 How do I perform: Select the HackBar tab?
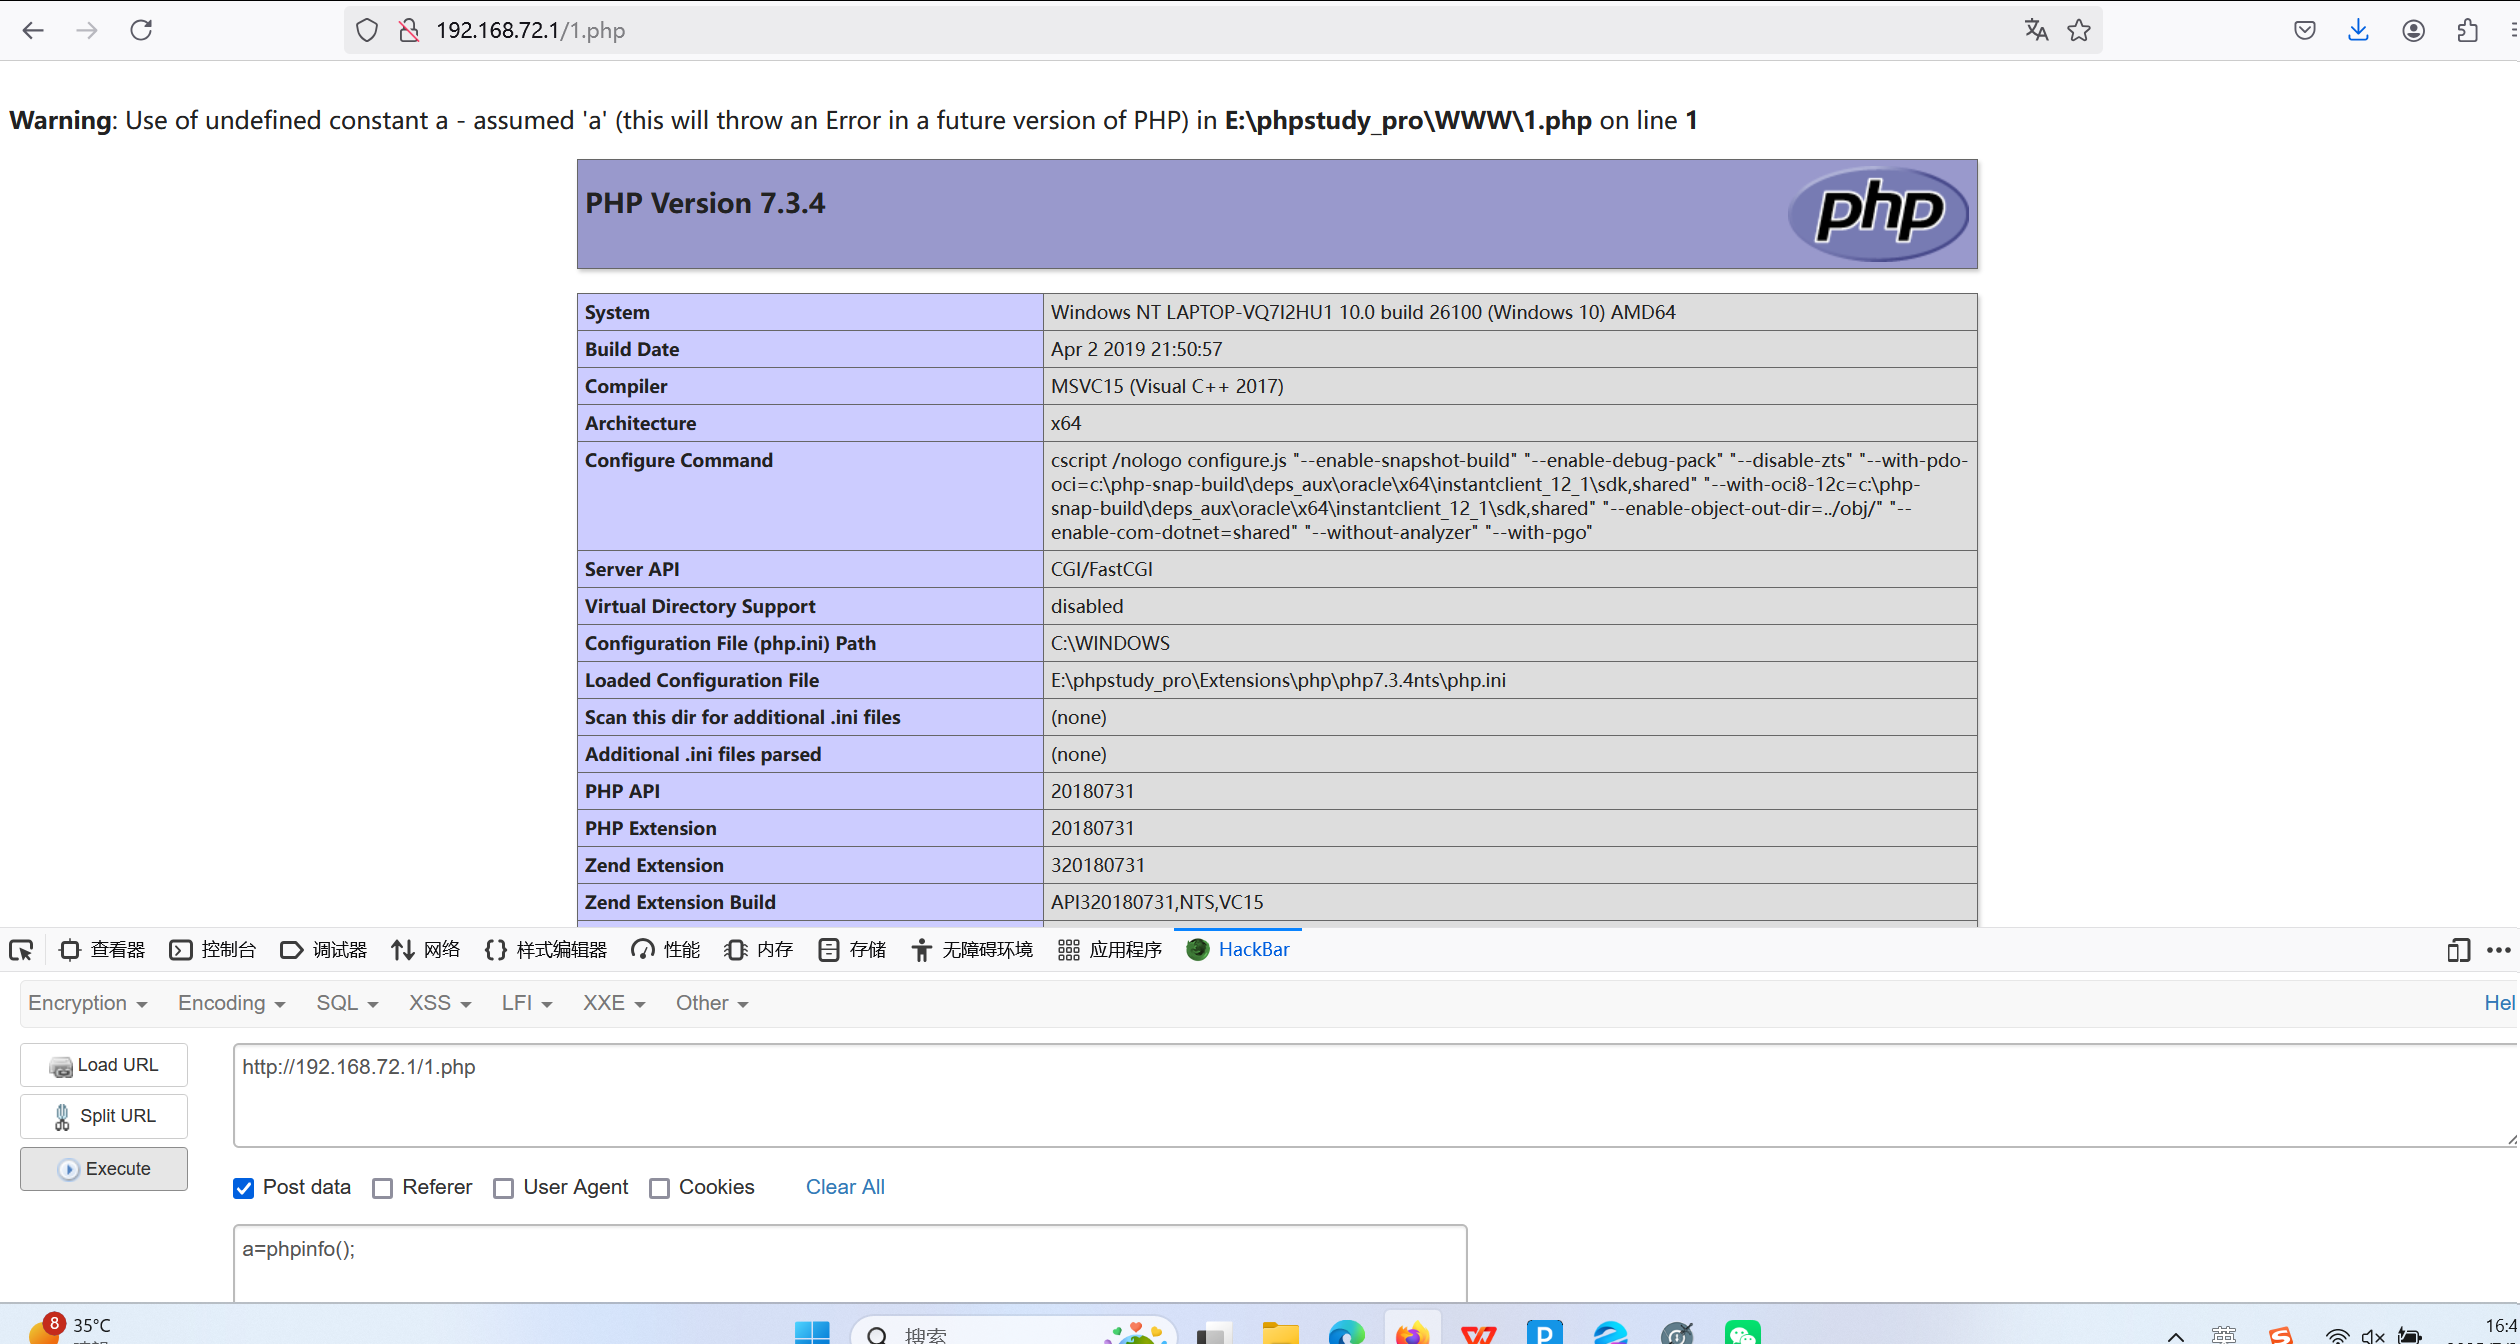(1237, 950)
